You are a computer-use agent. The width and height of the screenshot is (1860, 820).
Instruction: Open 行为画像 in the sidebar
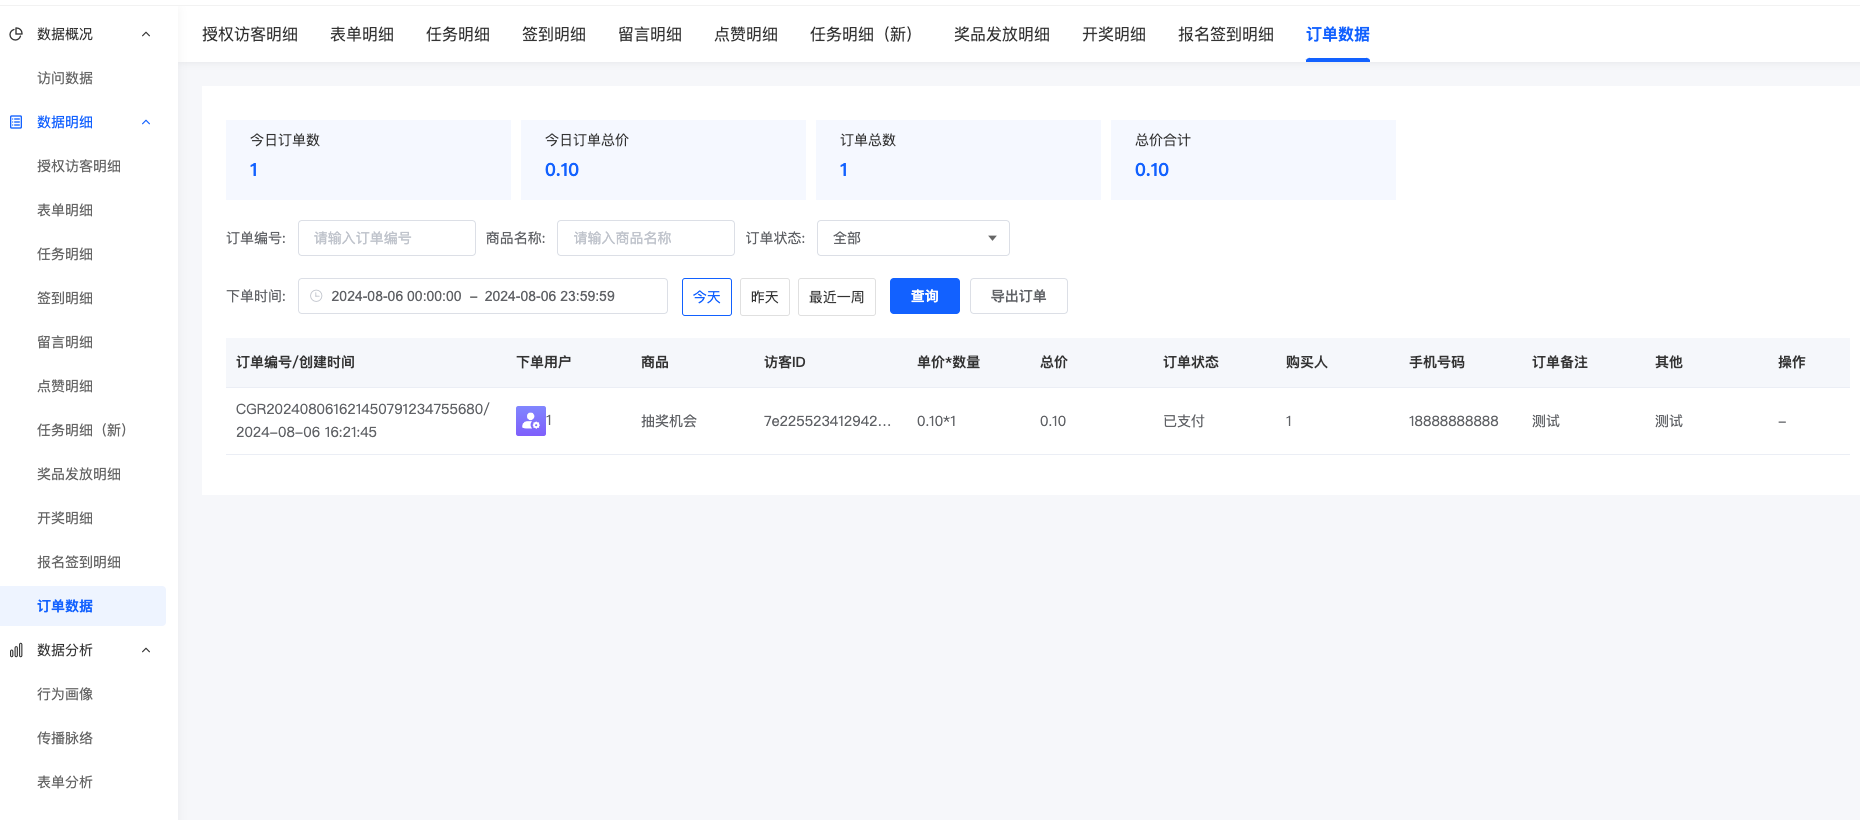(x=65, y=694)
